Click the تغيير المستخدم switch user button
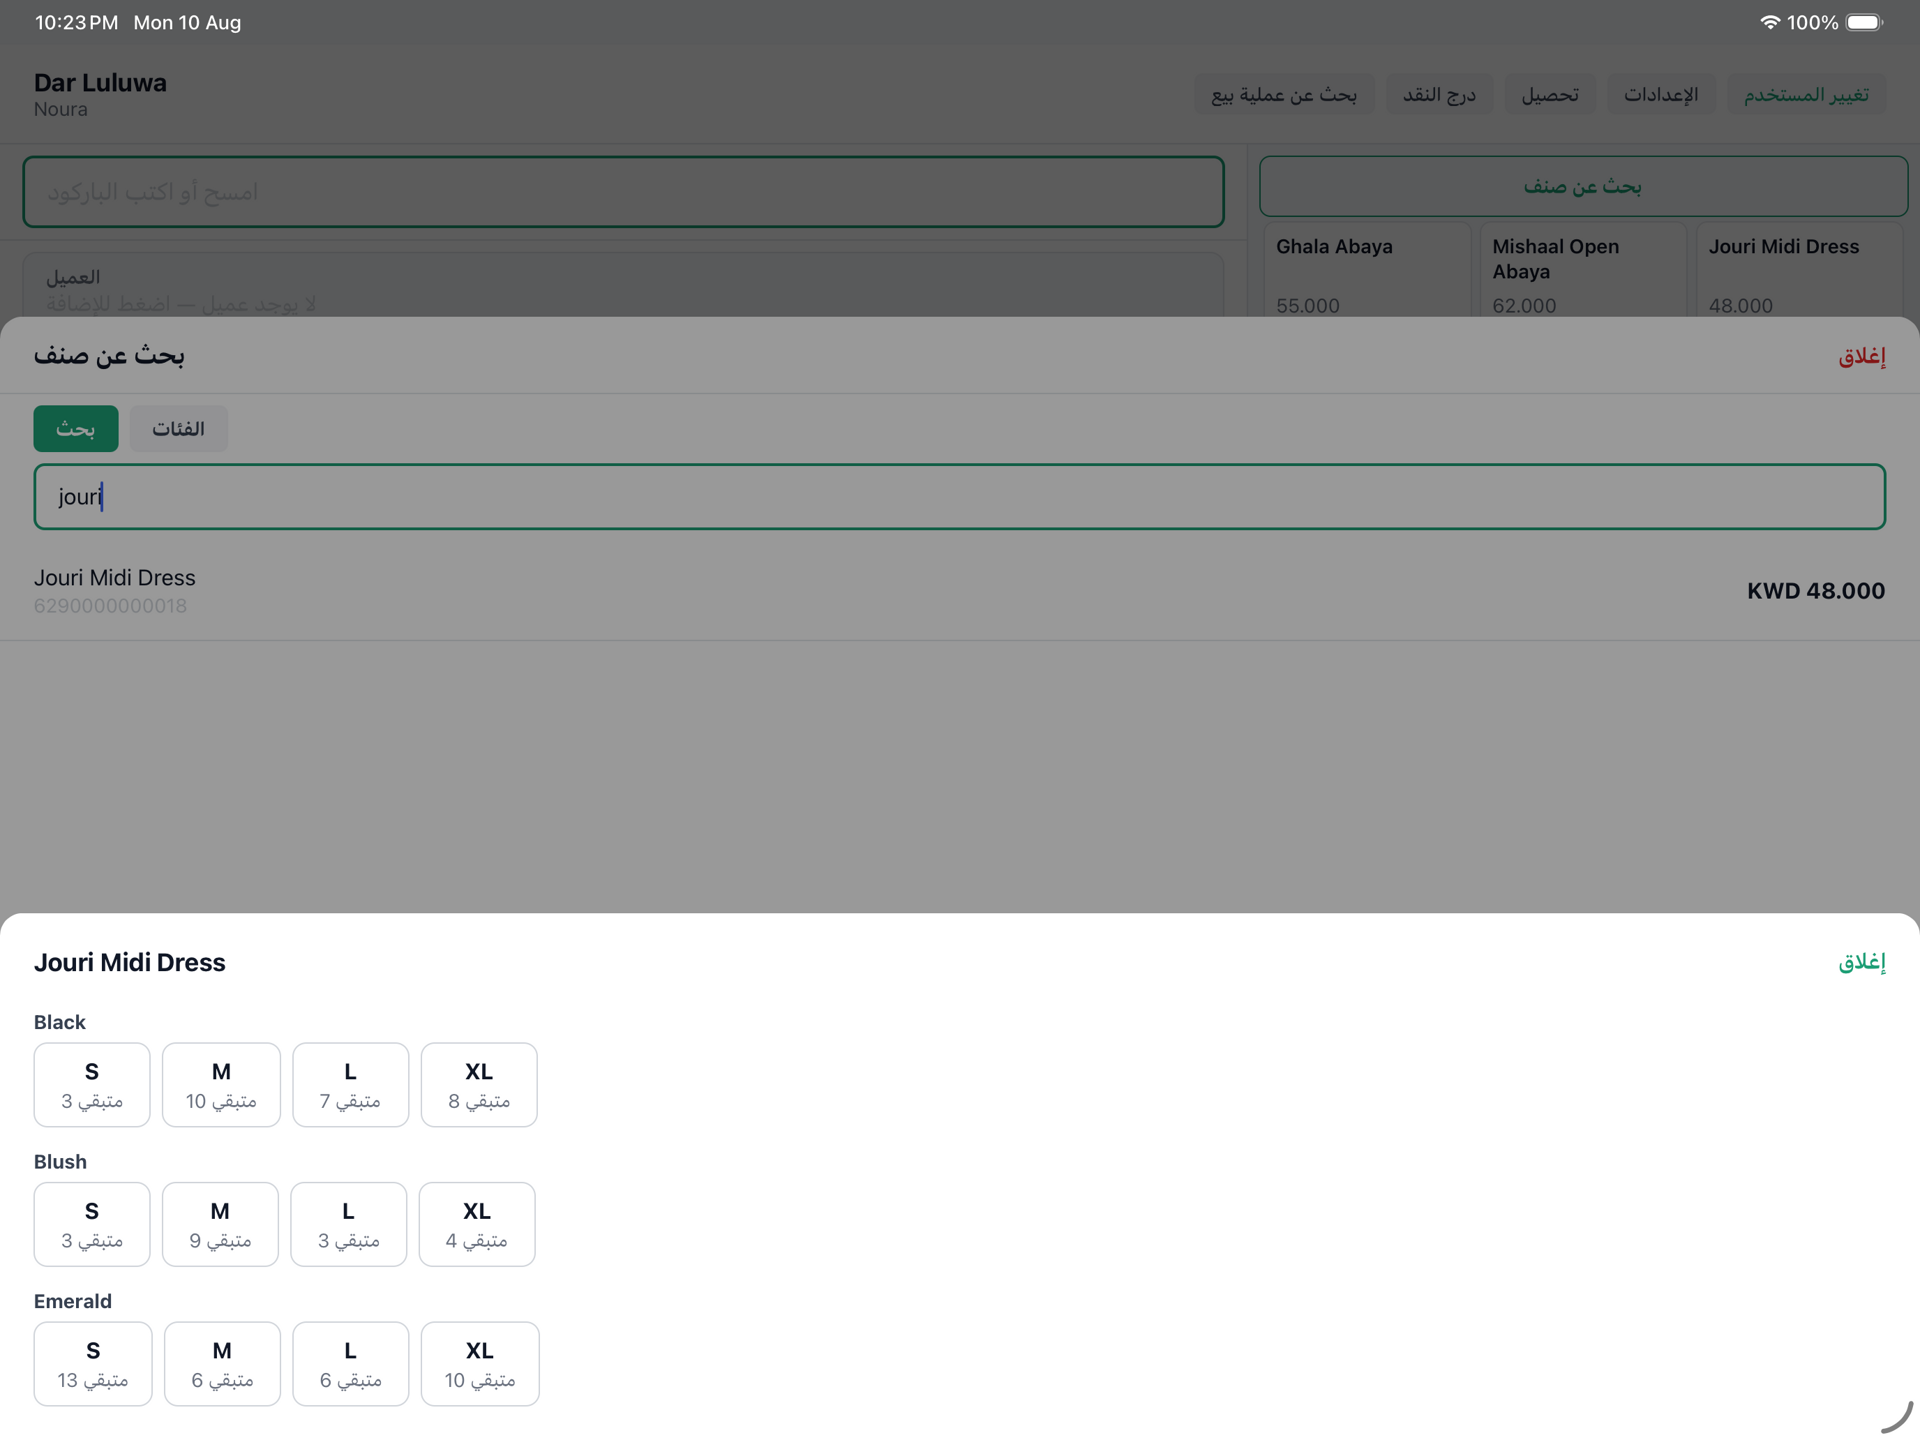The width and height of the screenshot is (1920, 1440). coord(1806,95)
